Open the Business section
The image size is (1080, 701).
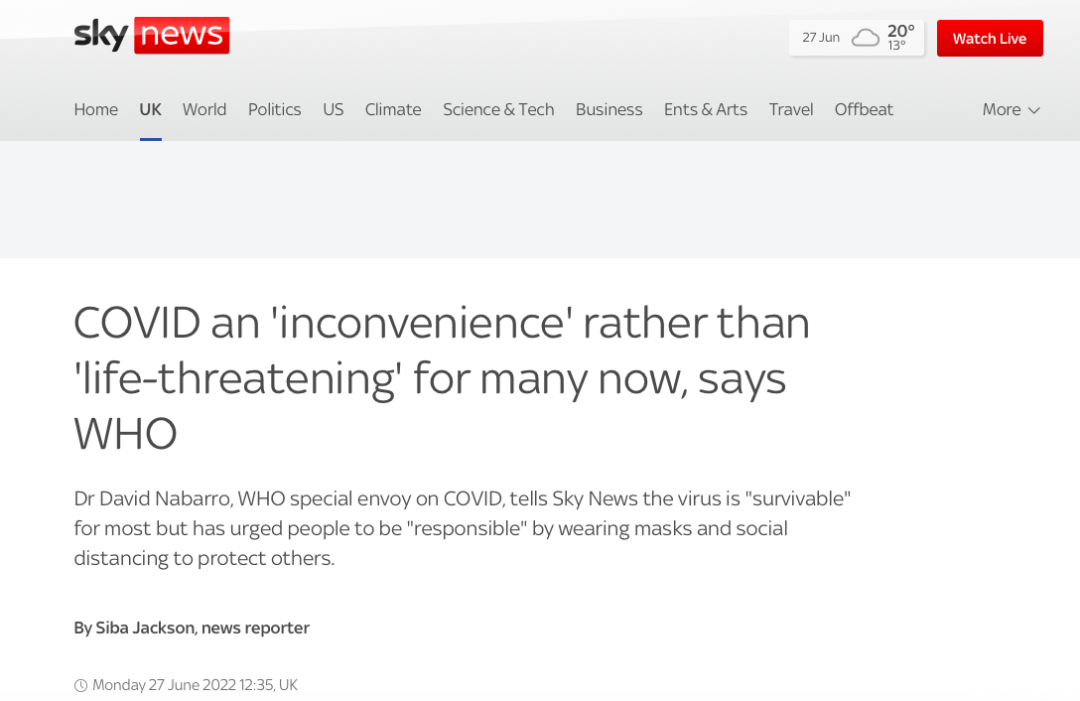coord(609,110)
